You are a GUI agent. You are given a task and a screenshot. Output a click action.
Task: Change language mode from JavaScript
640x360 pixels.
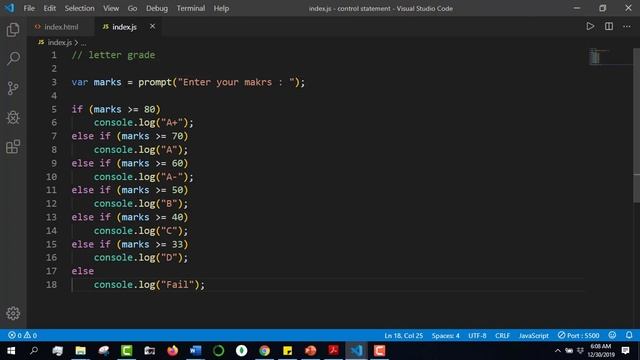coord(533,336)
